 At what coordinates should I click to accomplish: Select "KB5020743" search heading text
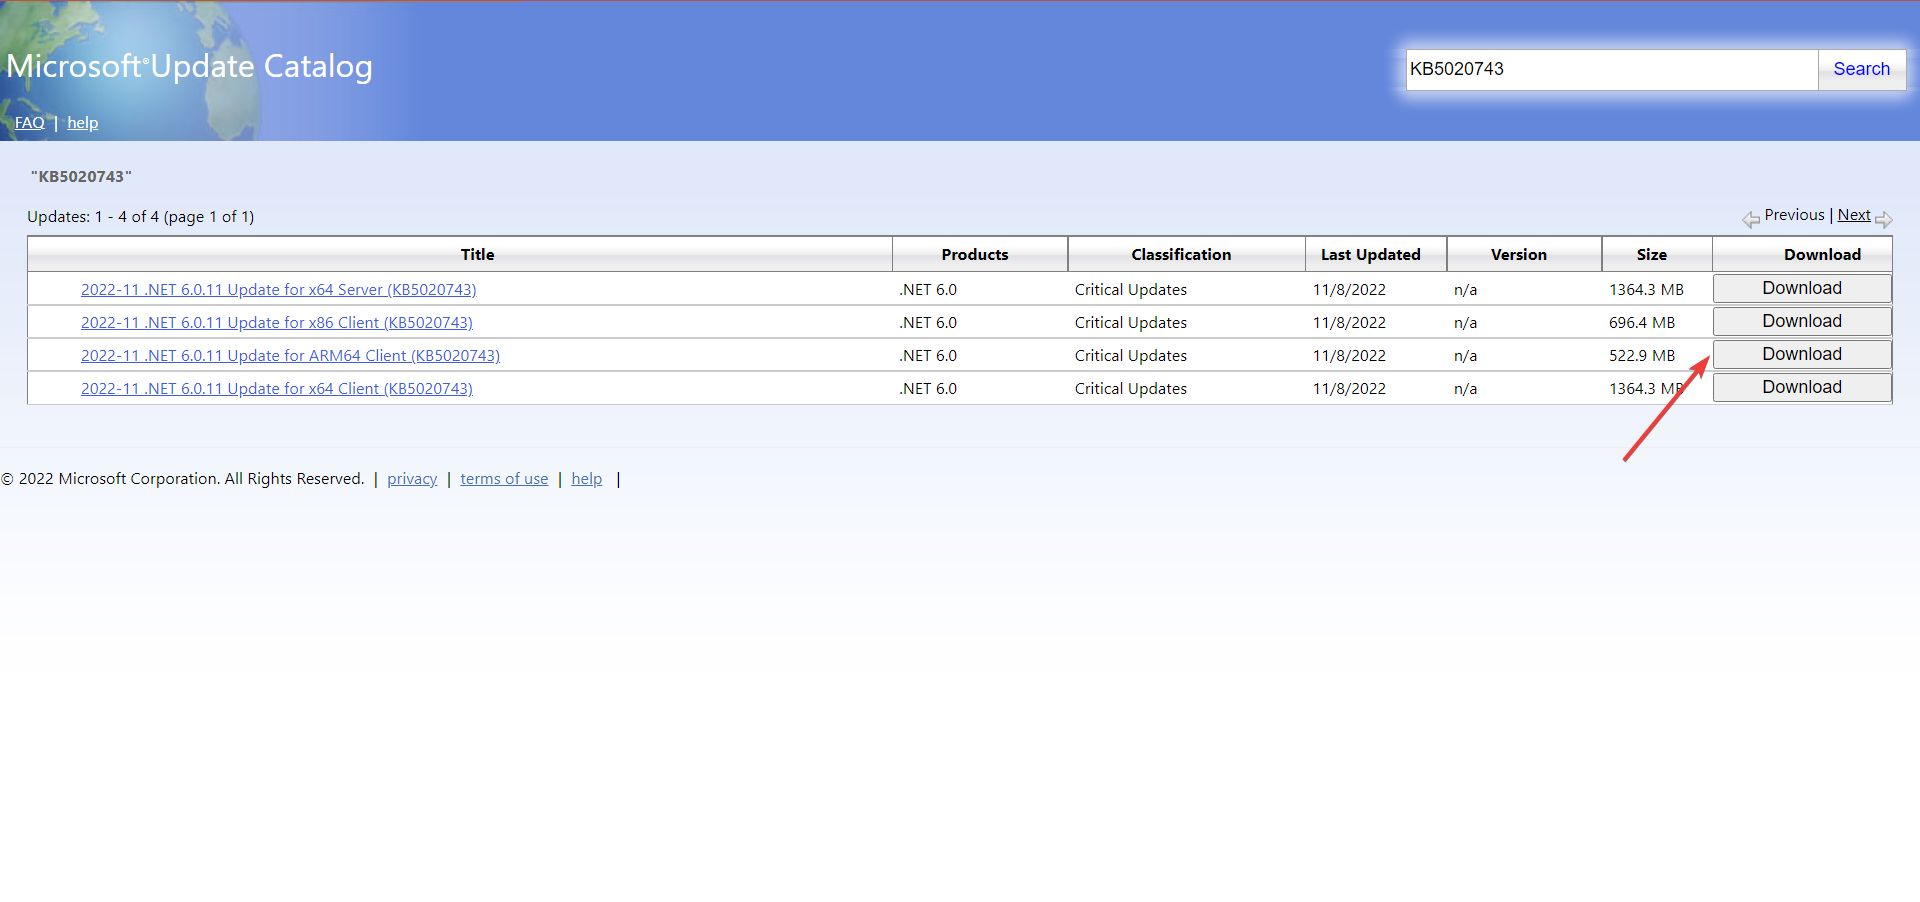(x=81, y=176)
